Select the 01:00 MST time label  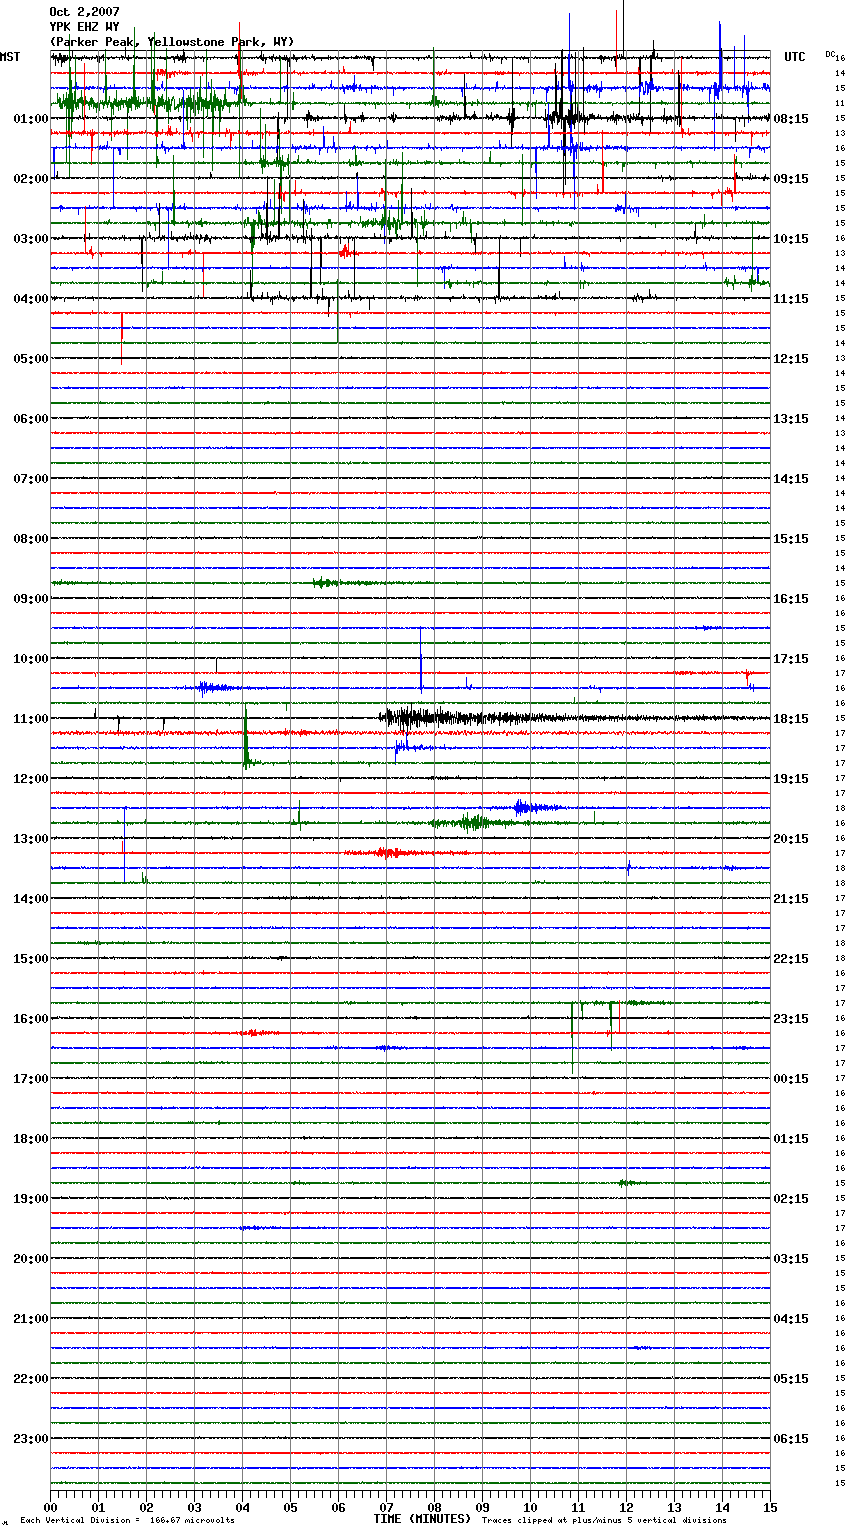pos(31,119)
